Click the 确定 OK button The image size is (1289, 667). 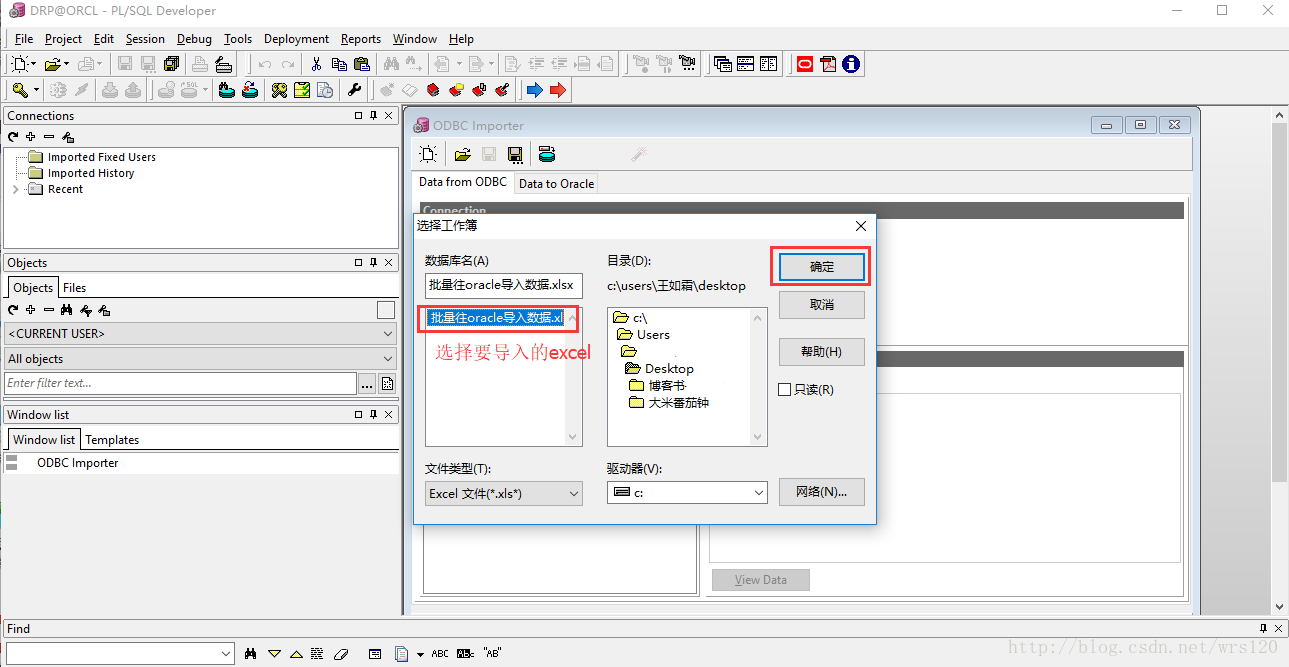(822, 267)
